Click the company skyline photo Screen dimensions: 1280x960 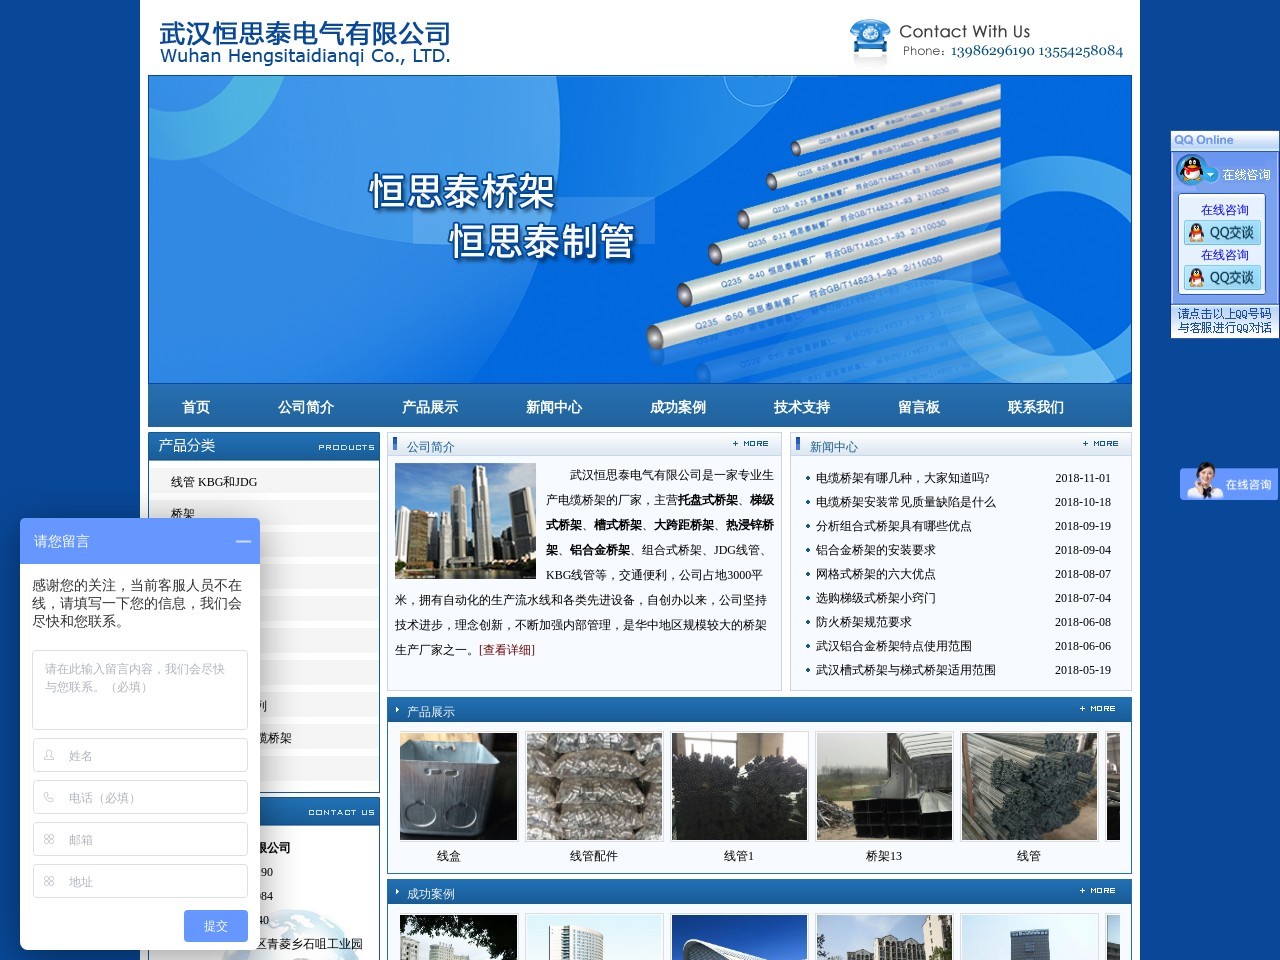tap(465, 521)
